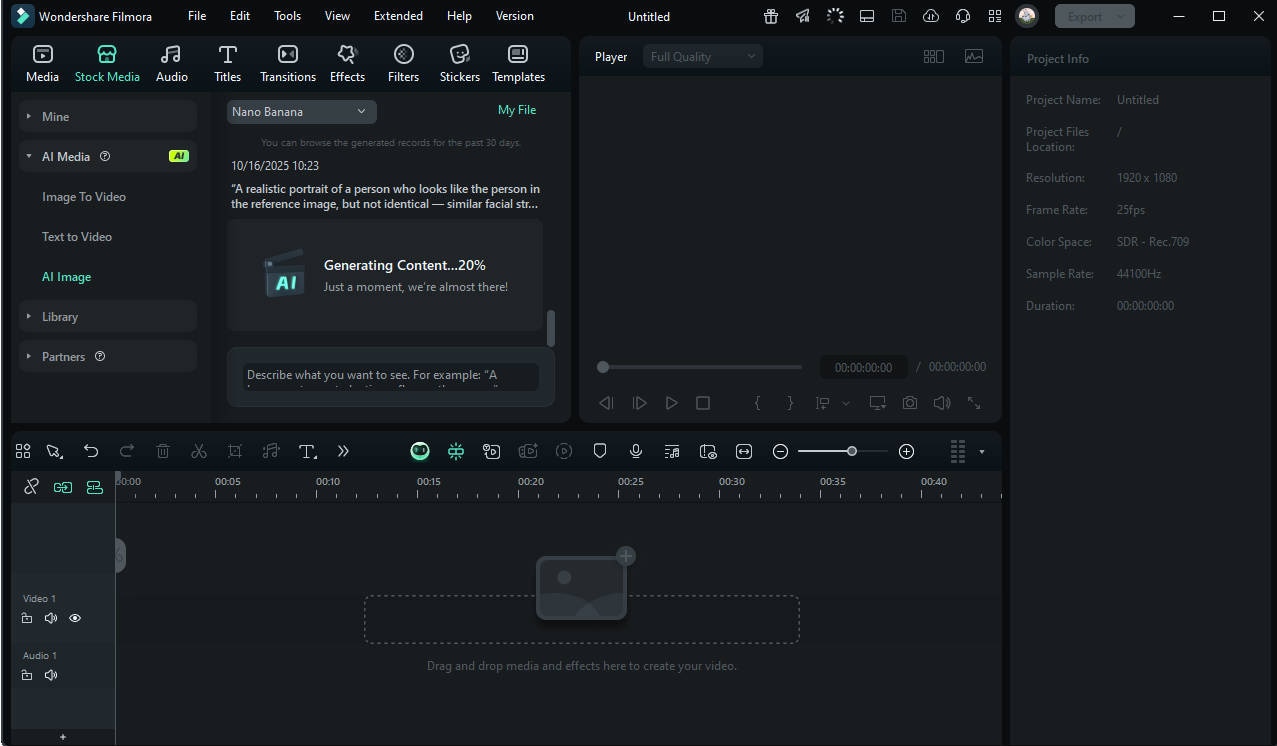Zoom in timeline with plus button

tap(906, 451)
